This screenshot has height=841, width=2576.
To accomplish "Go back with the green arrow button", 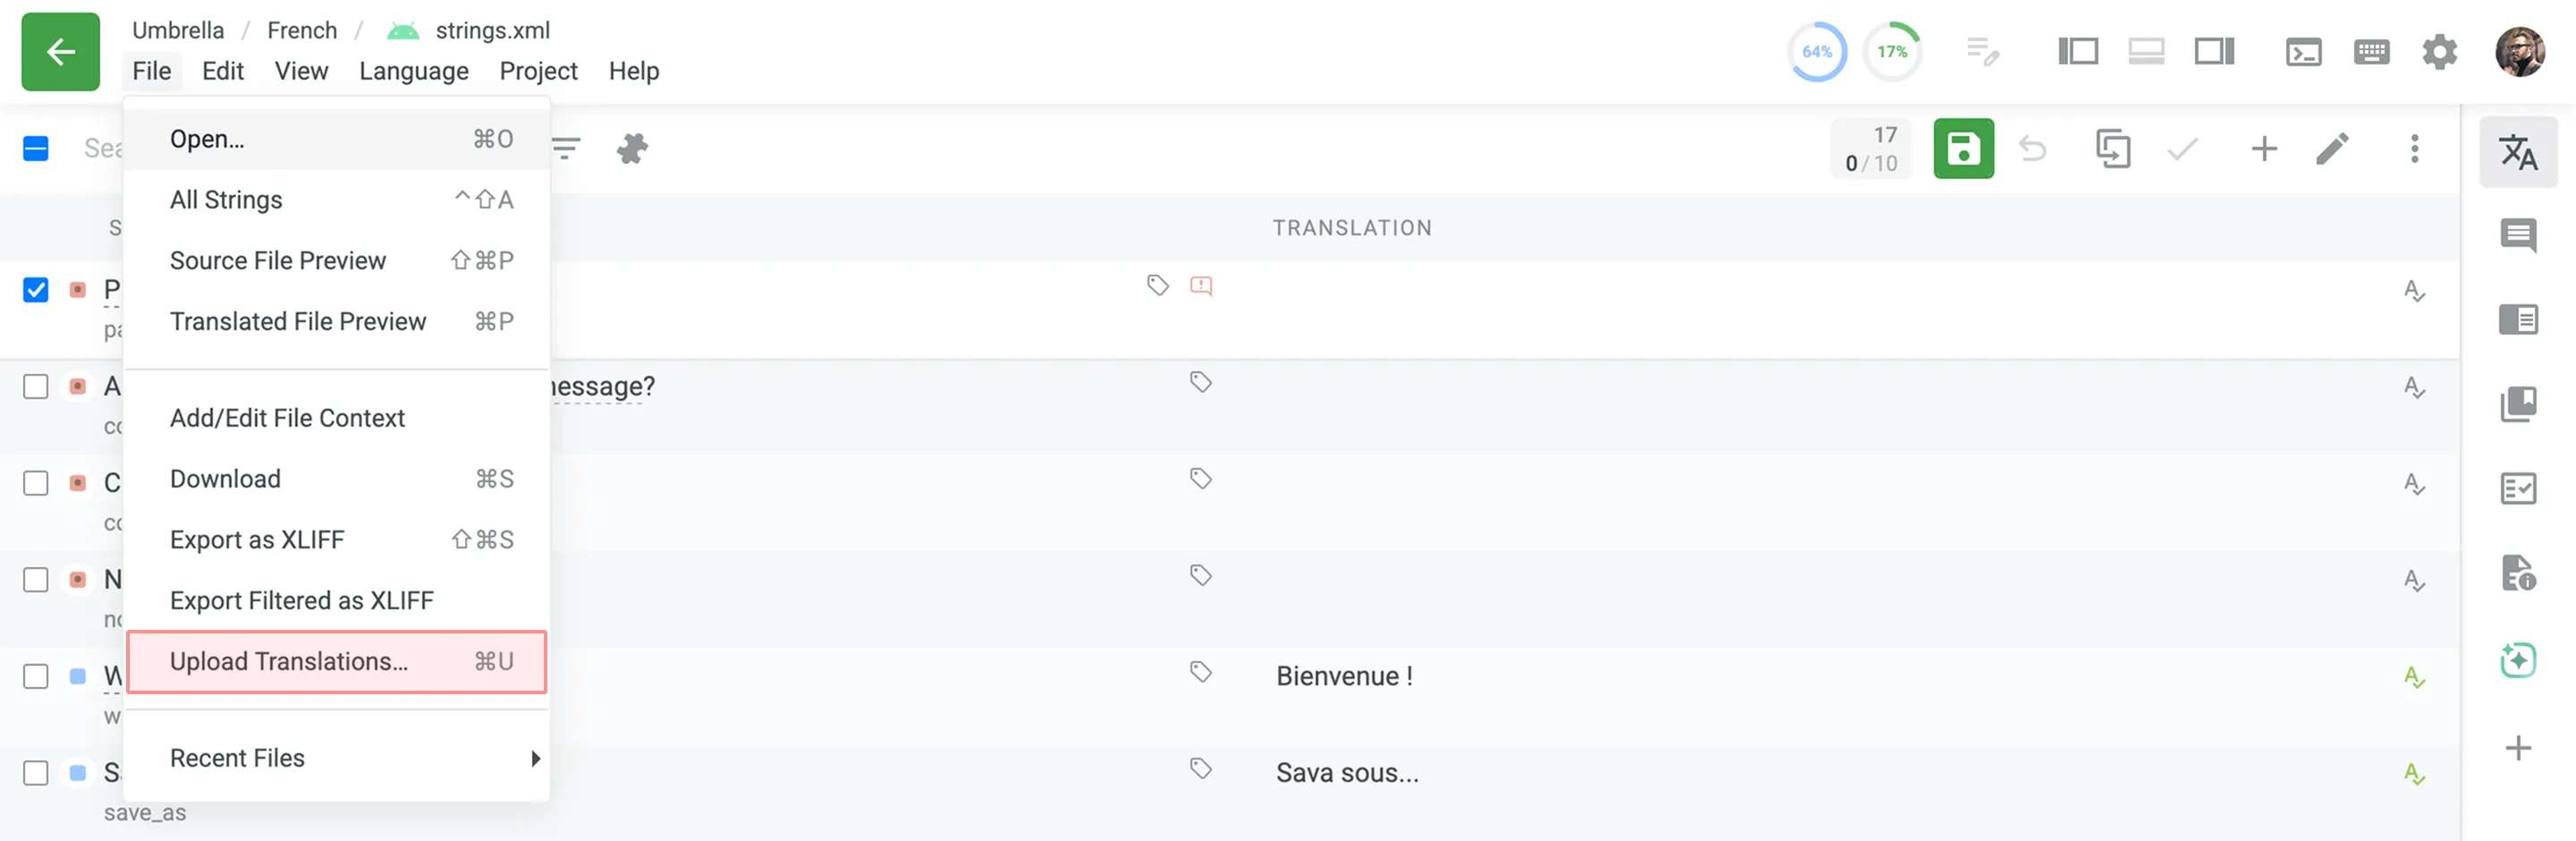I will (x=60, y=52).
